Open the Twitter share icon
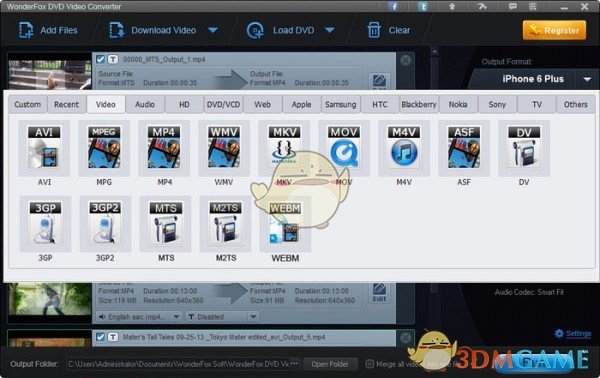This screenshot has height=378, width=600. point(423,6)
